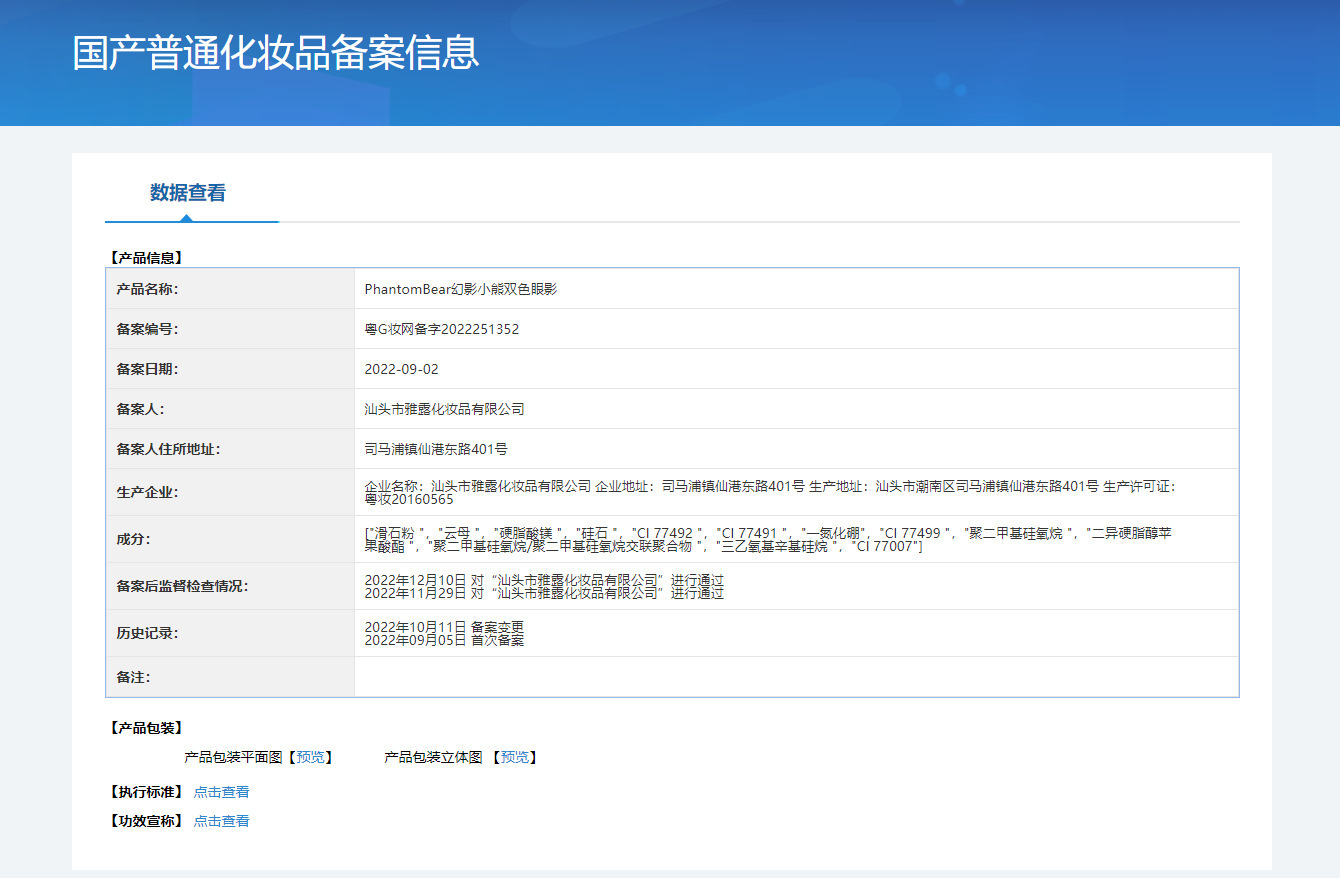This screenshot has height=878, width=1340.
Task: Select the 生产企业 label cell
Action: click(231, 492)
